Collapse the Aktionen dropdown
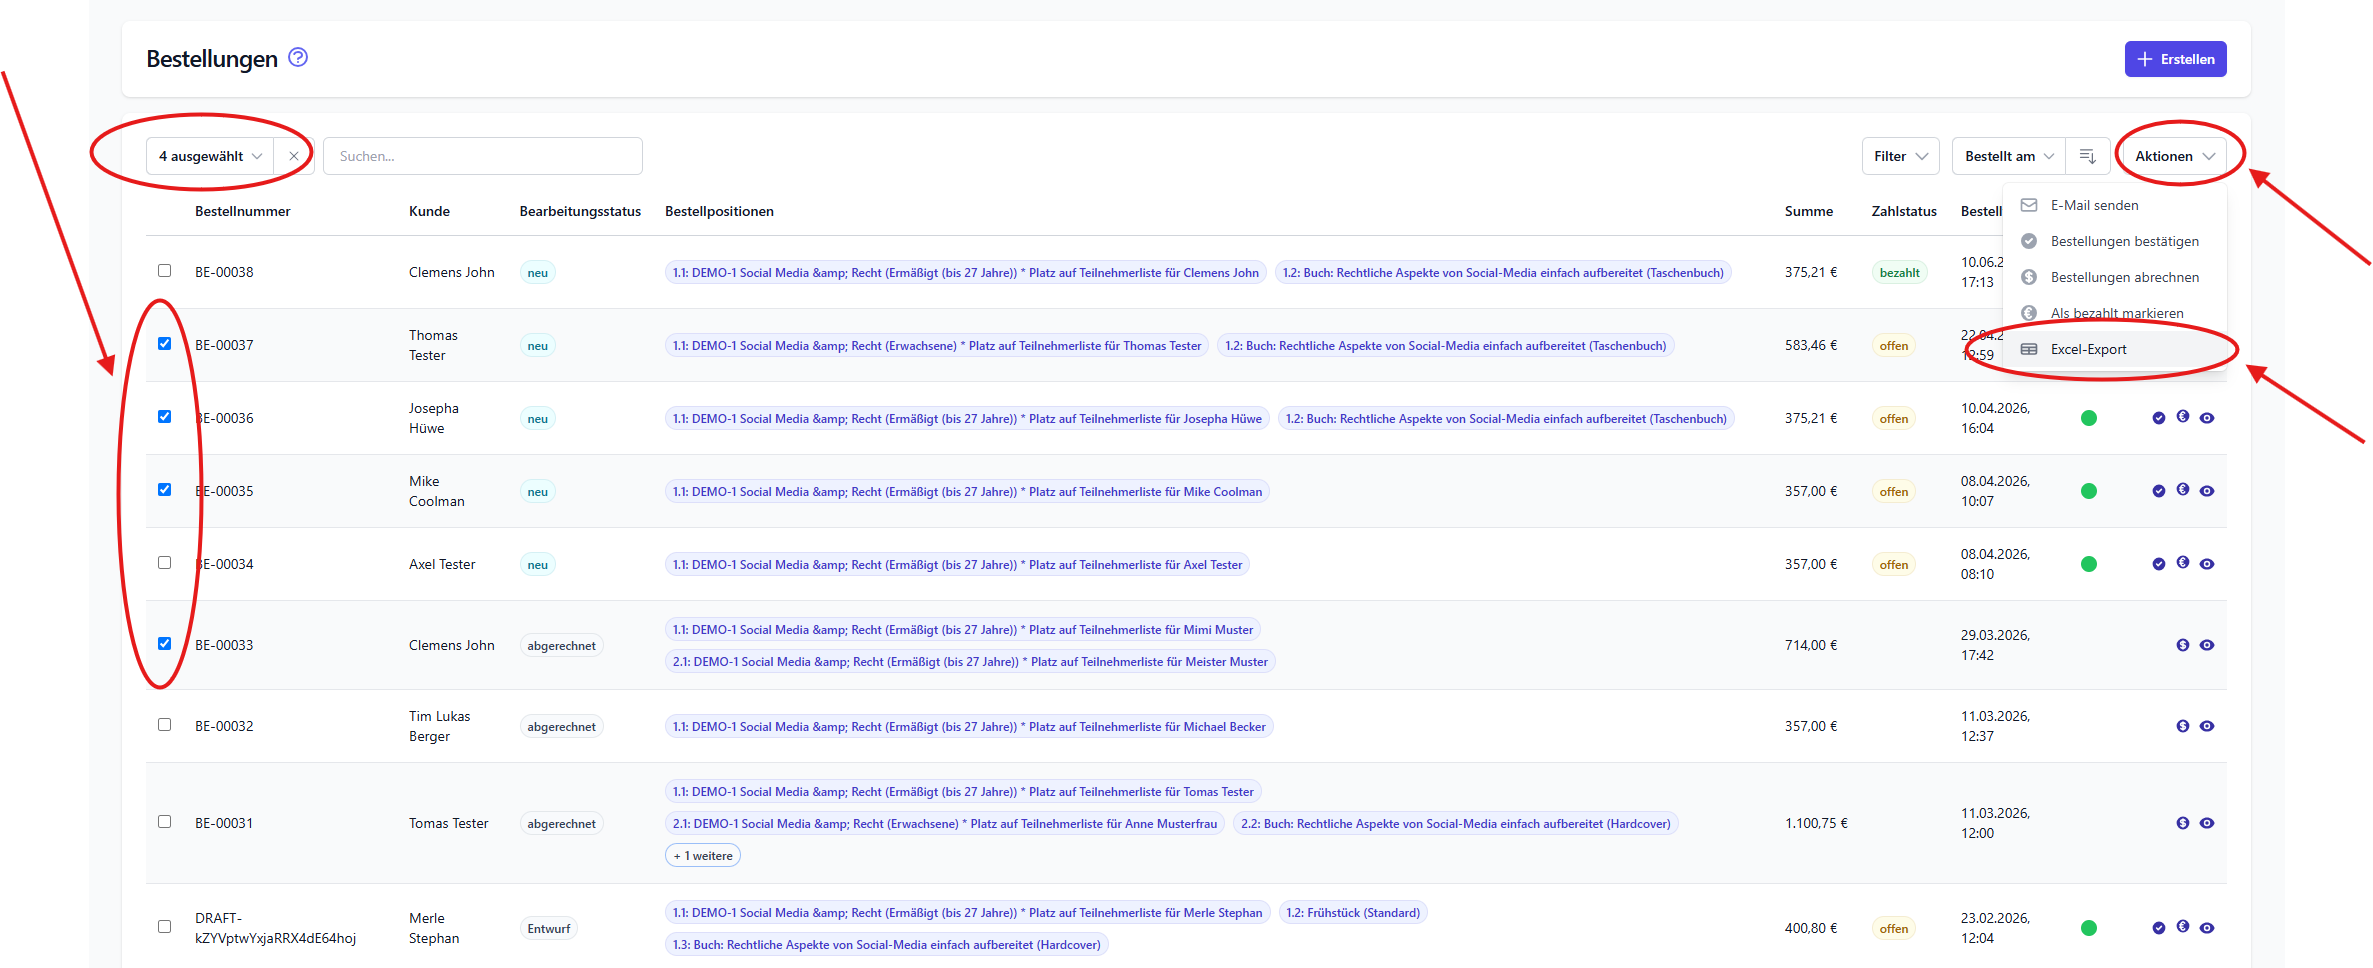 (x=2175, y=156)
